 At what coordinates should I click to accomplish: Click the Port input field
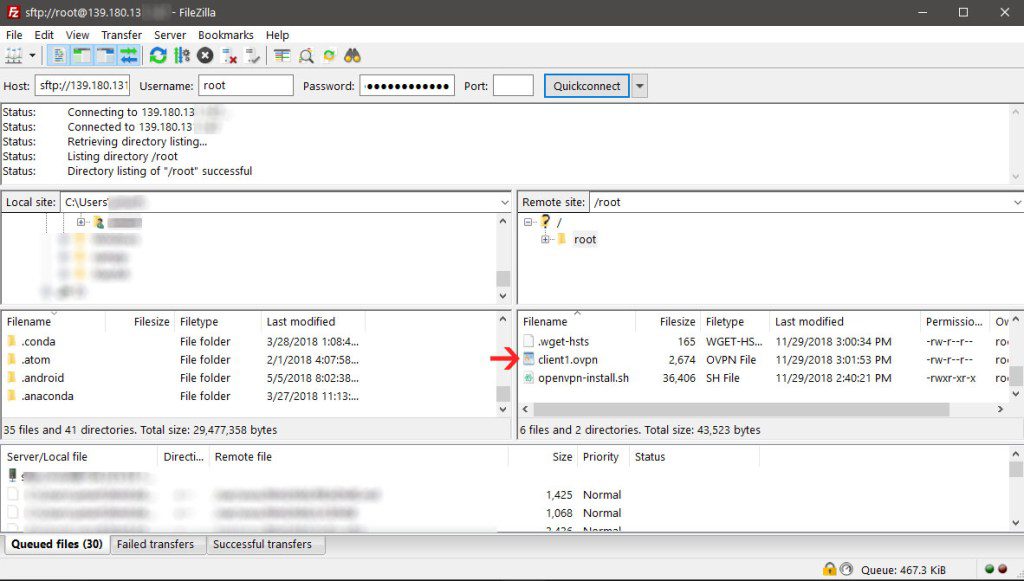[x=514, y=85]
